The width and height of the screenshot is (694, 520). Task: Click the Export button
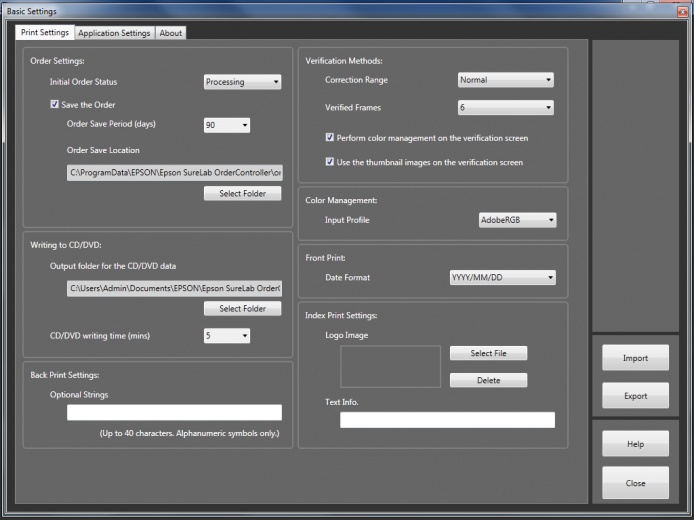coord(635,396)
